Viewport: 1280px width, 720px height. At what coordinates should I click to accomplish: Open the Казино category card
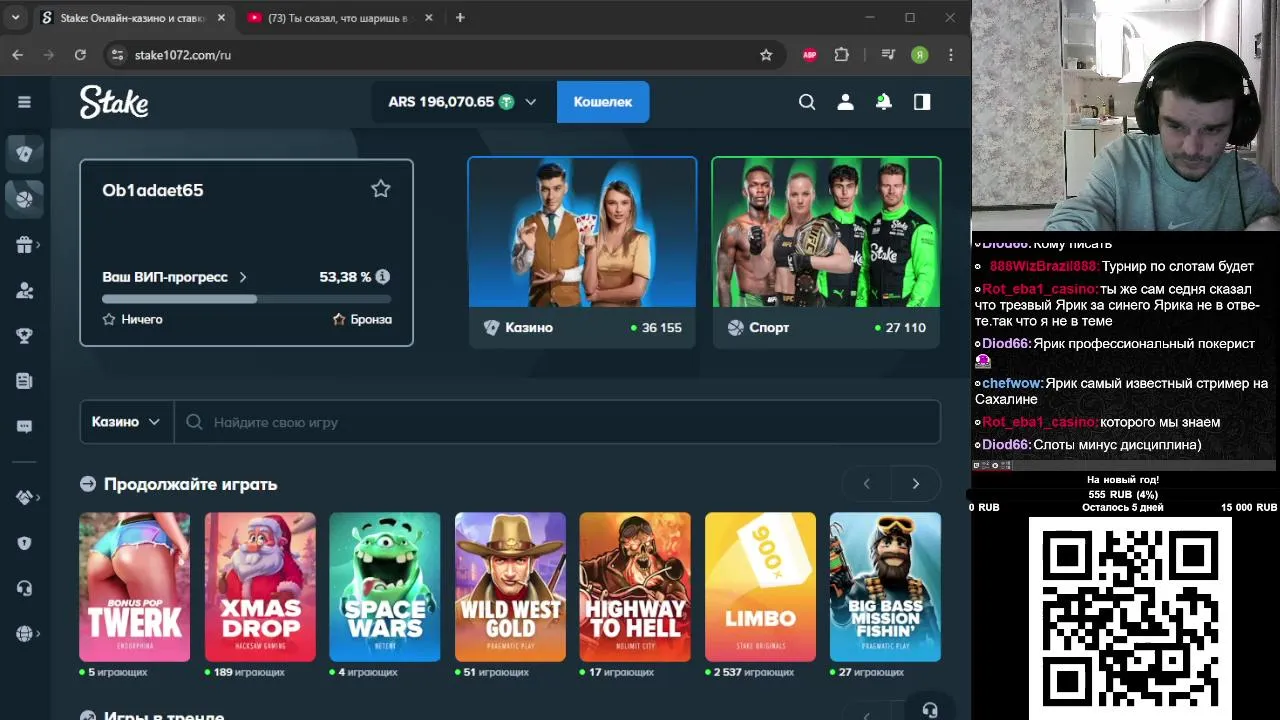coord(582,252)
